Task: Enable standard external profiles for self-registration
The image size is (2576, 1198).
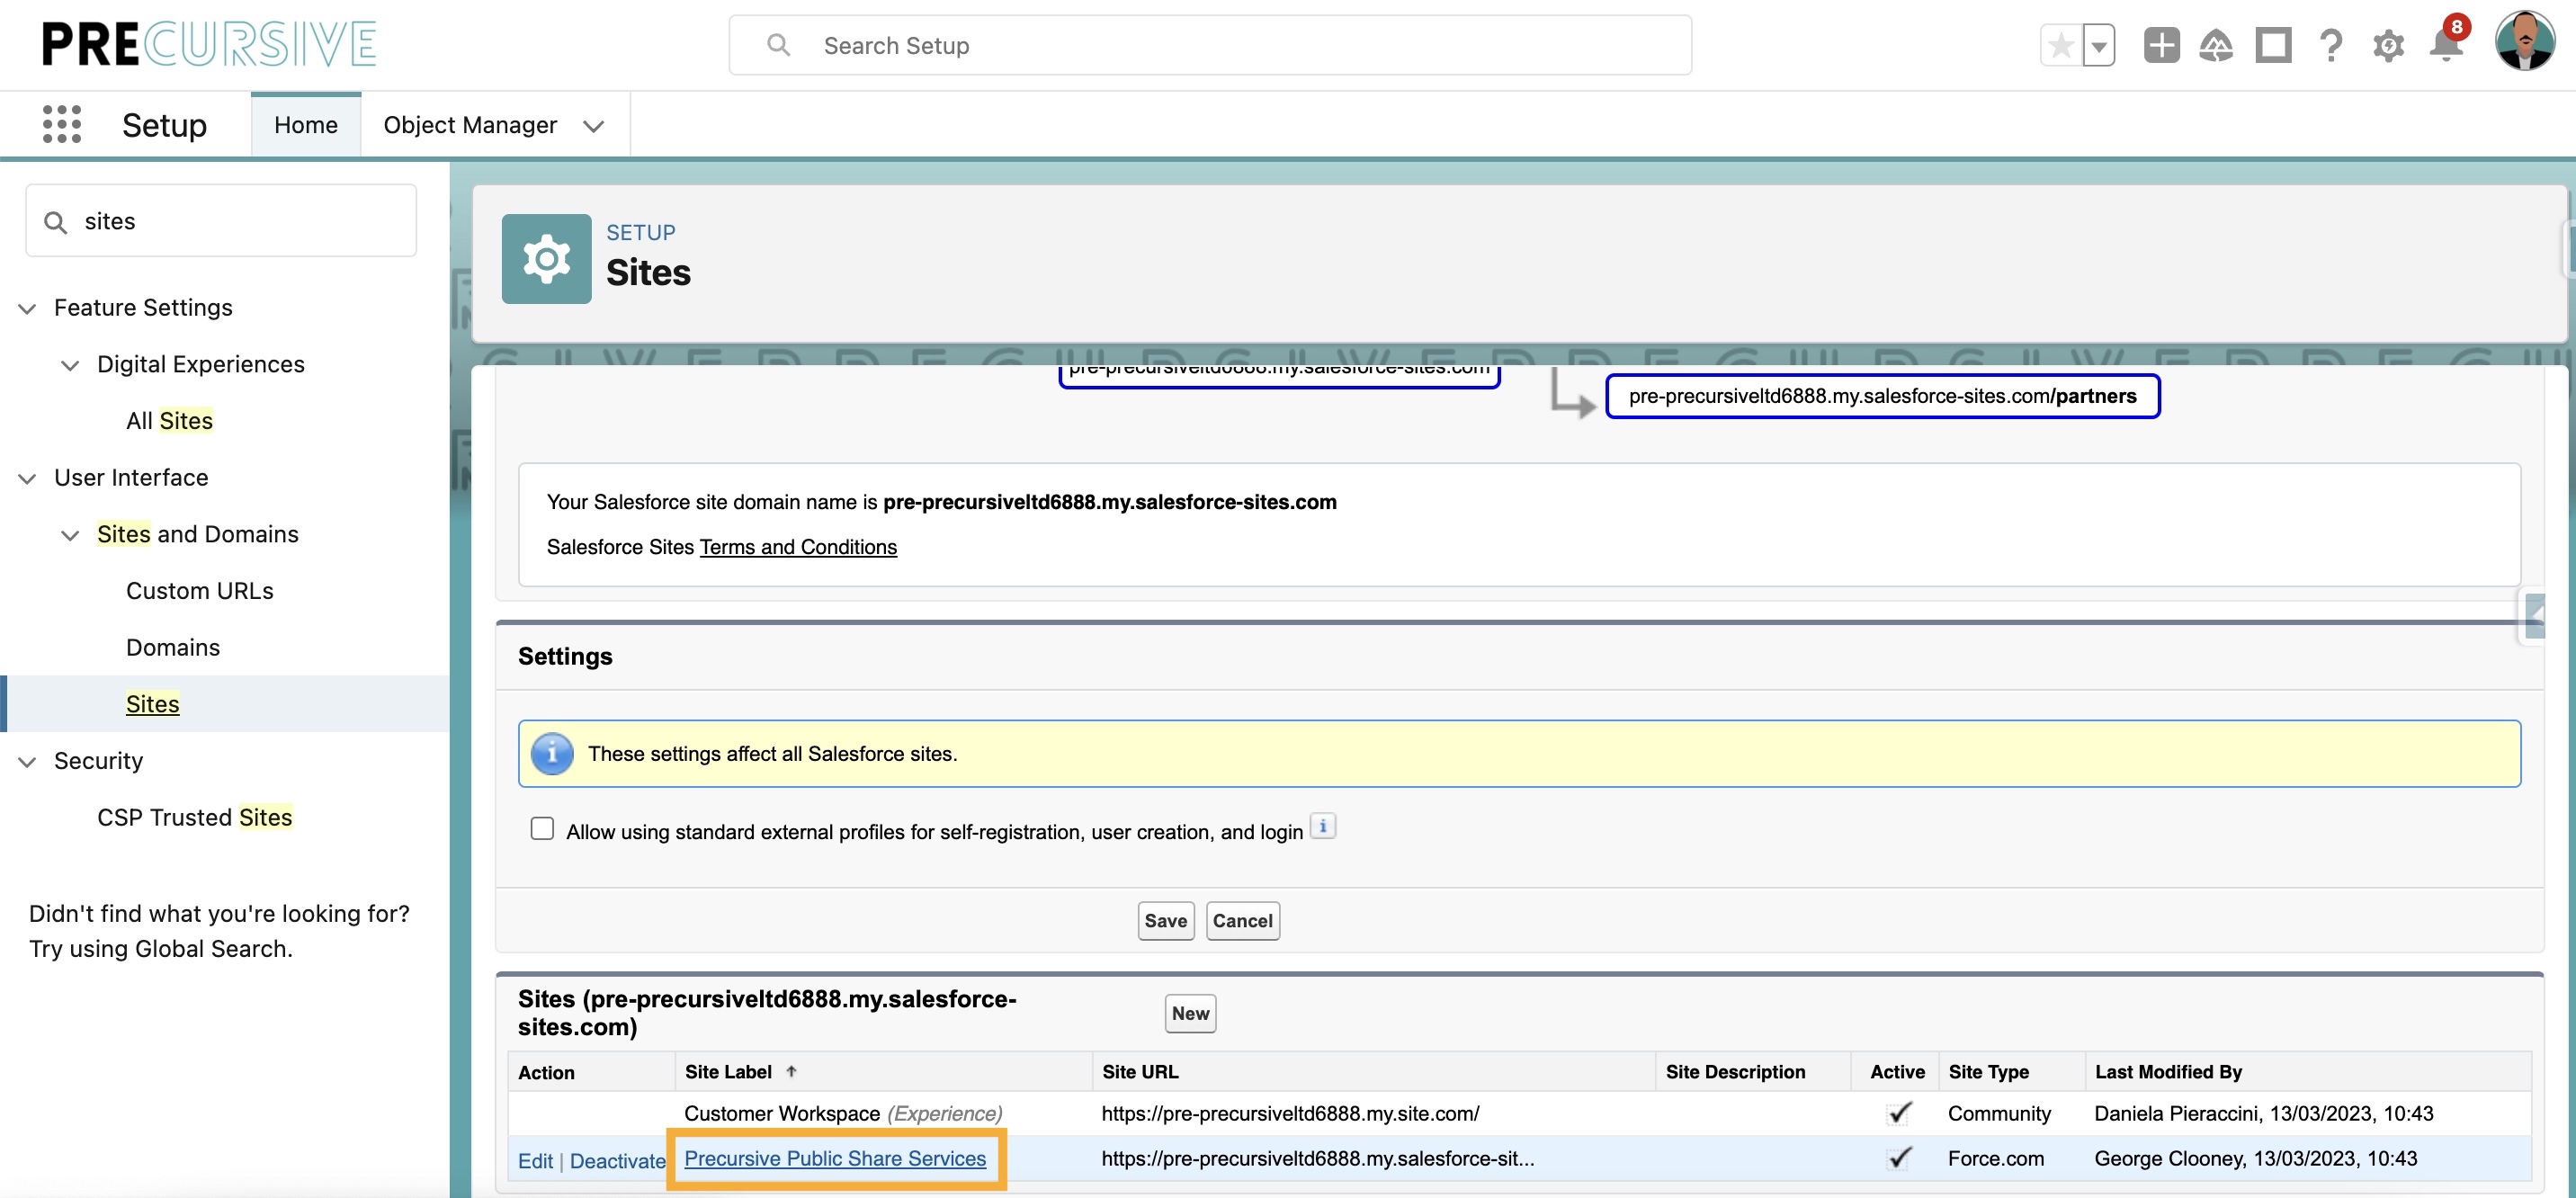Action: point(542,828)
